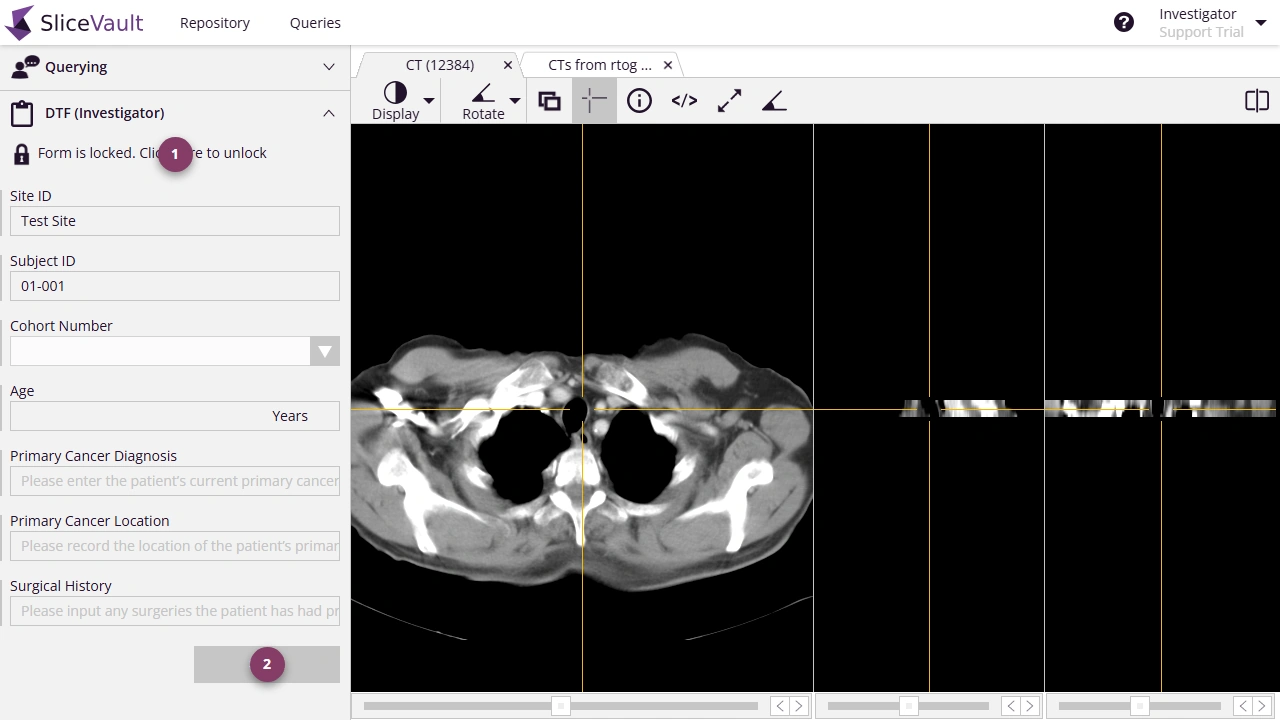
Task: Click the lock icon on the locked form
Action: 20,153
